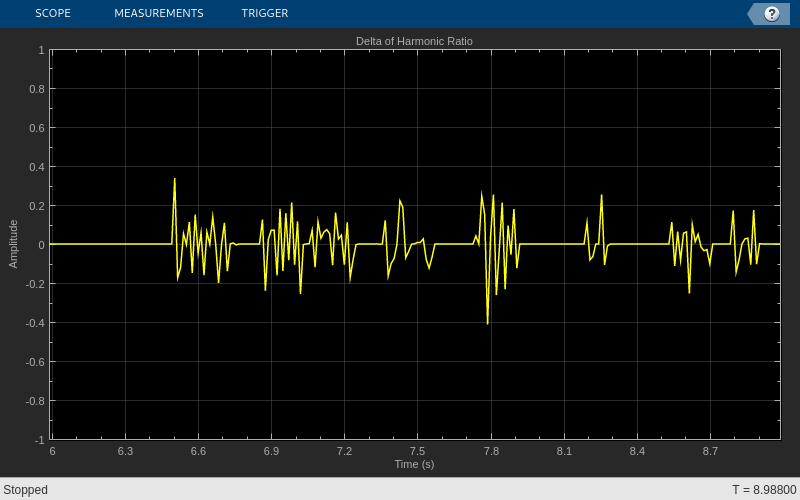
Task: Click the 'Time (s)' x-axis label
Action: pyautogui.click(x=414, y=464)
